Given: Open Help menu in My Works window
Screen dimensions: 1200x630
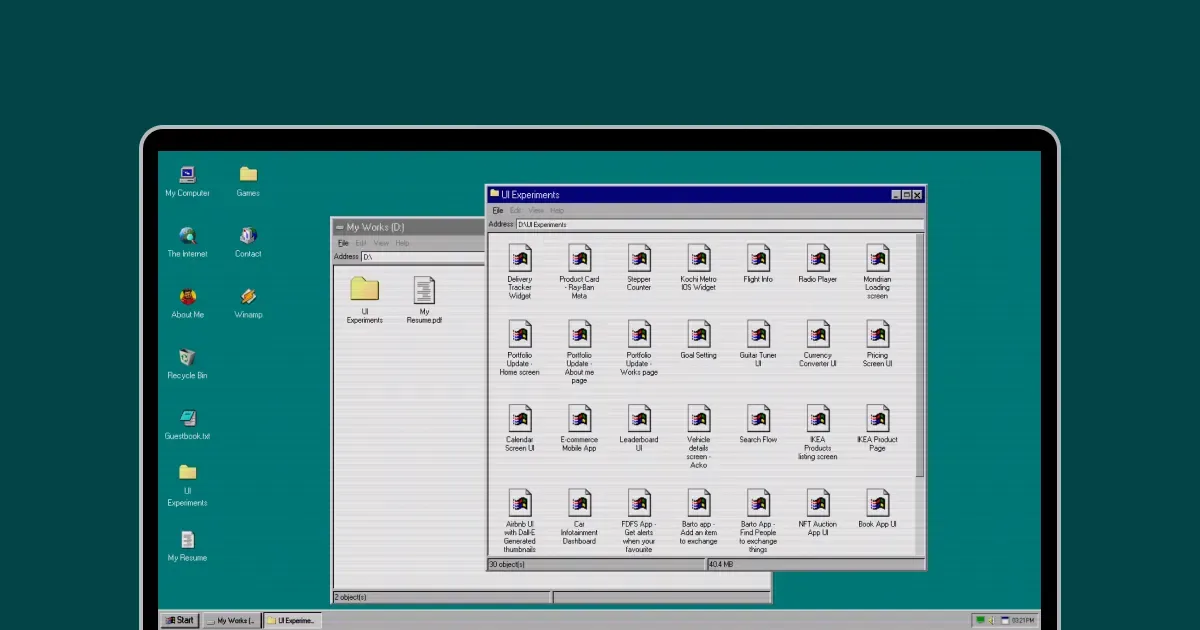Looking at the screenshot, I should (403, 243).
